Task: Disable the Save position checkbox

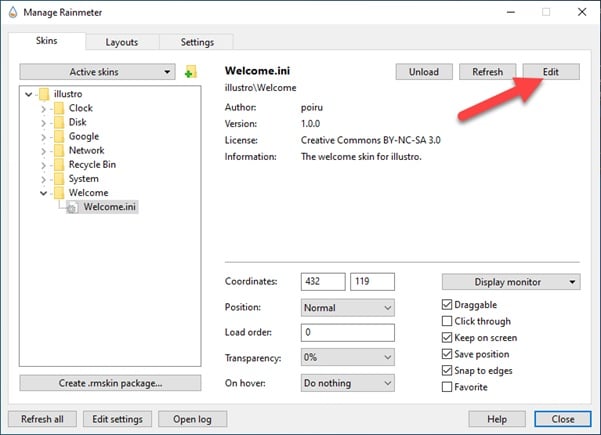Action: coord(447,354)
